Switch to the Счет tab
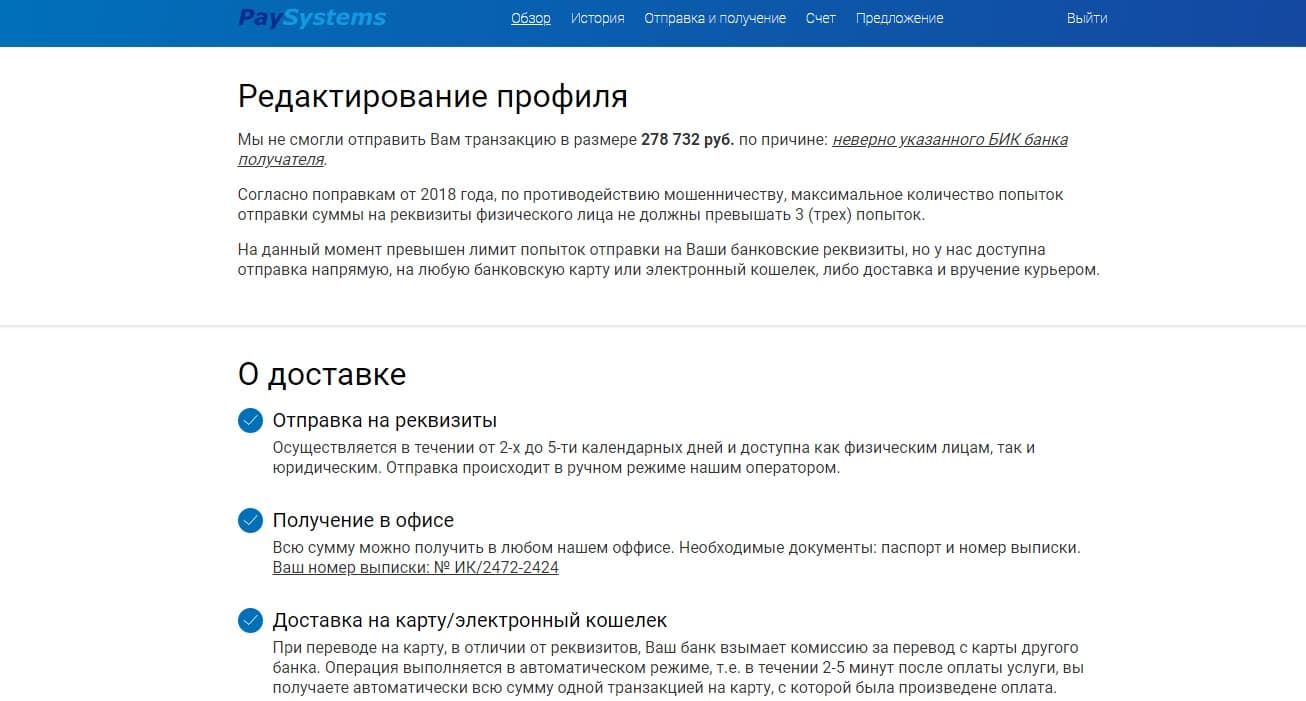The width and height of the screenshot is (1306, 701). [x=820, y=17]
